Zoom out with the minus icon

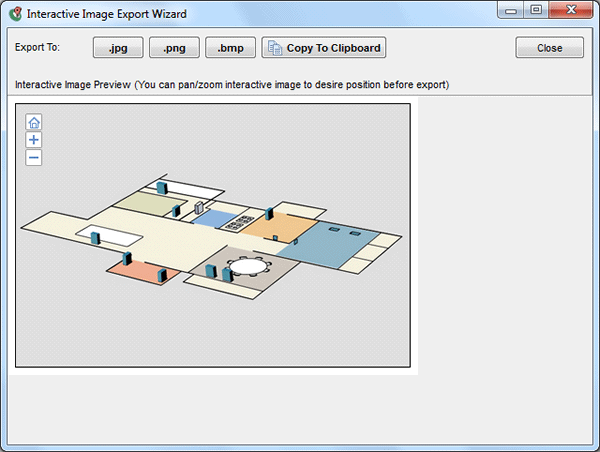click(34, 158)
